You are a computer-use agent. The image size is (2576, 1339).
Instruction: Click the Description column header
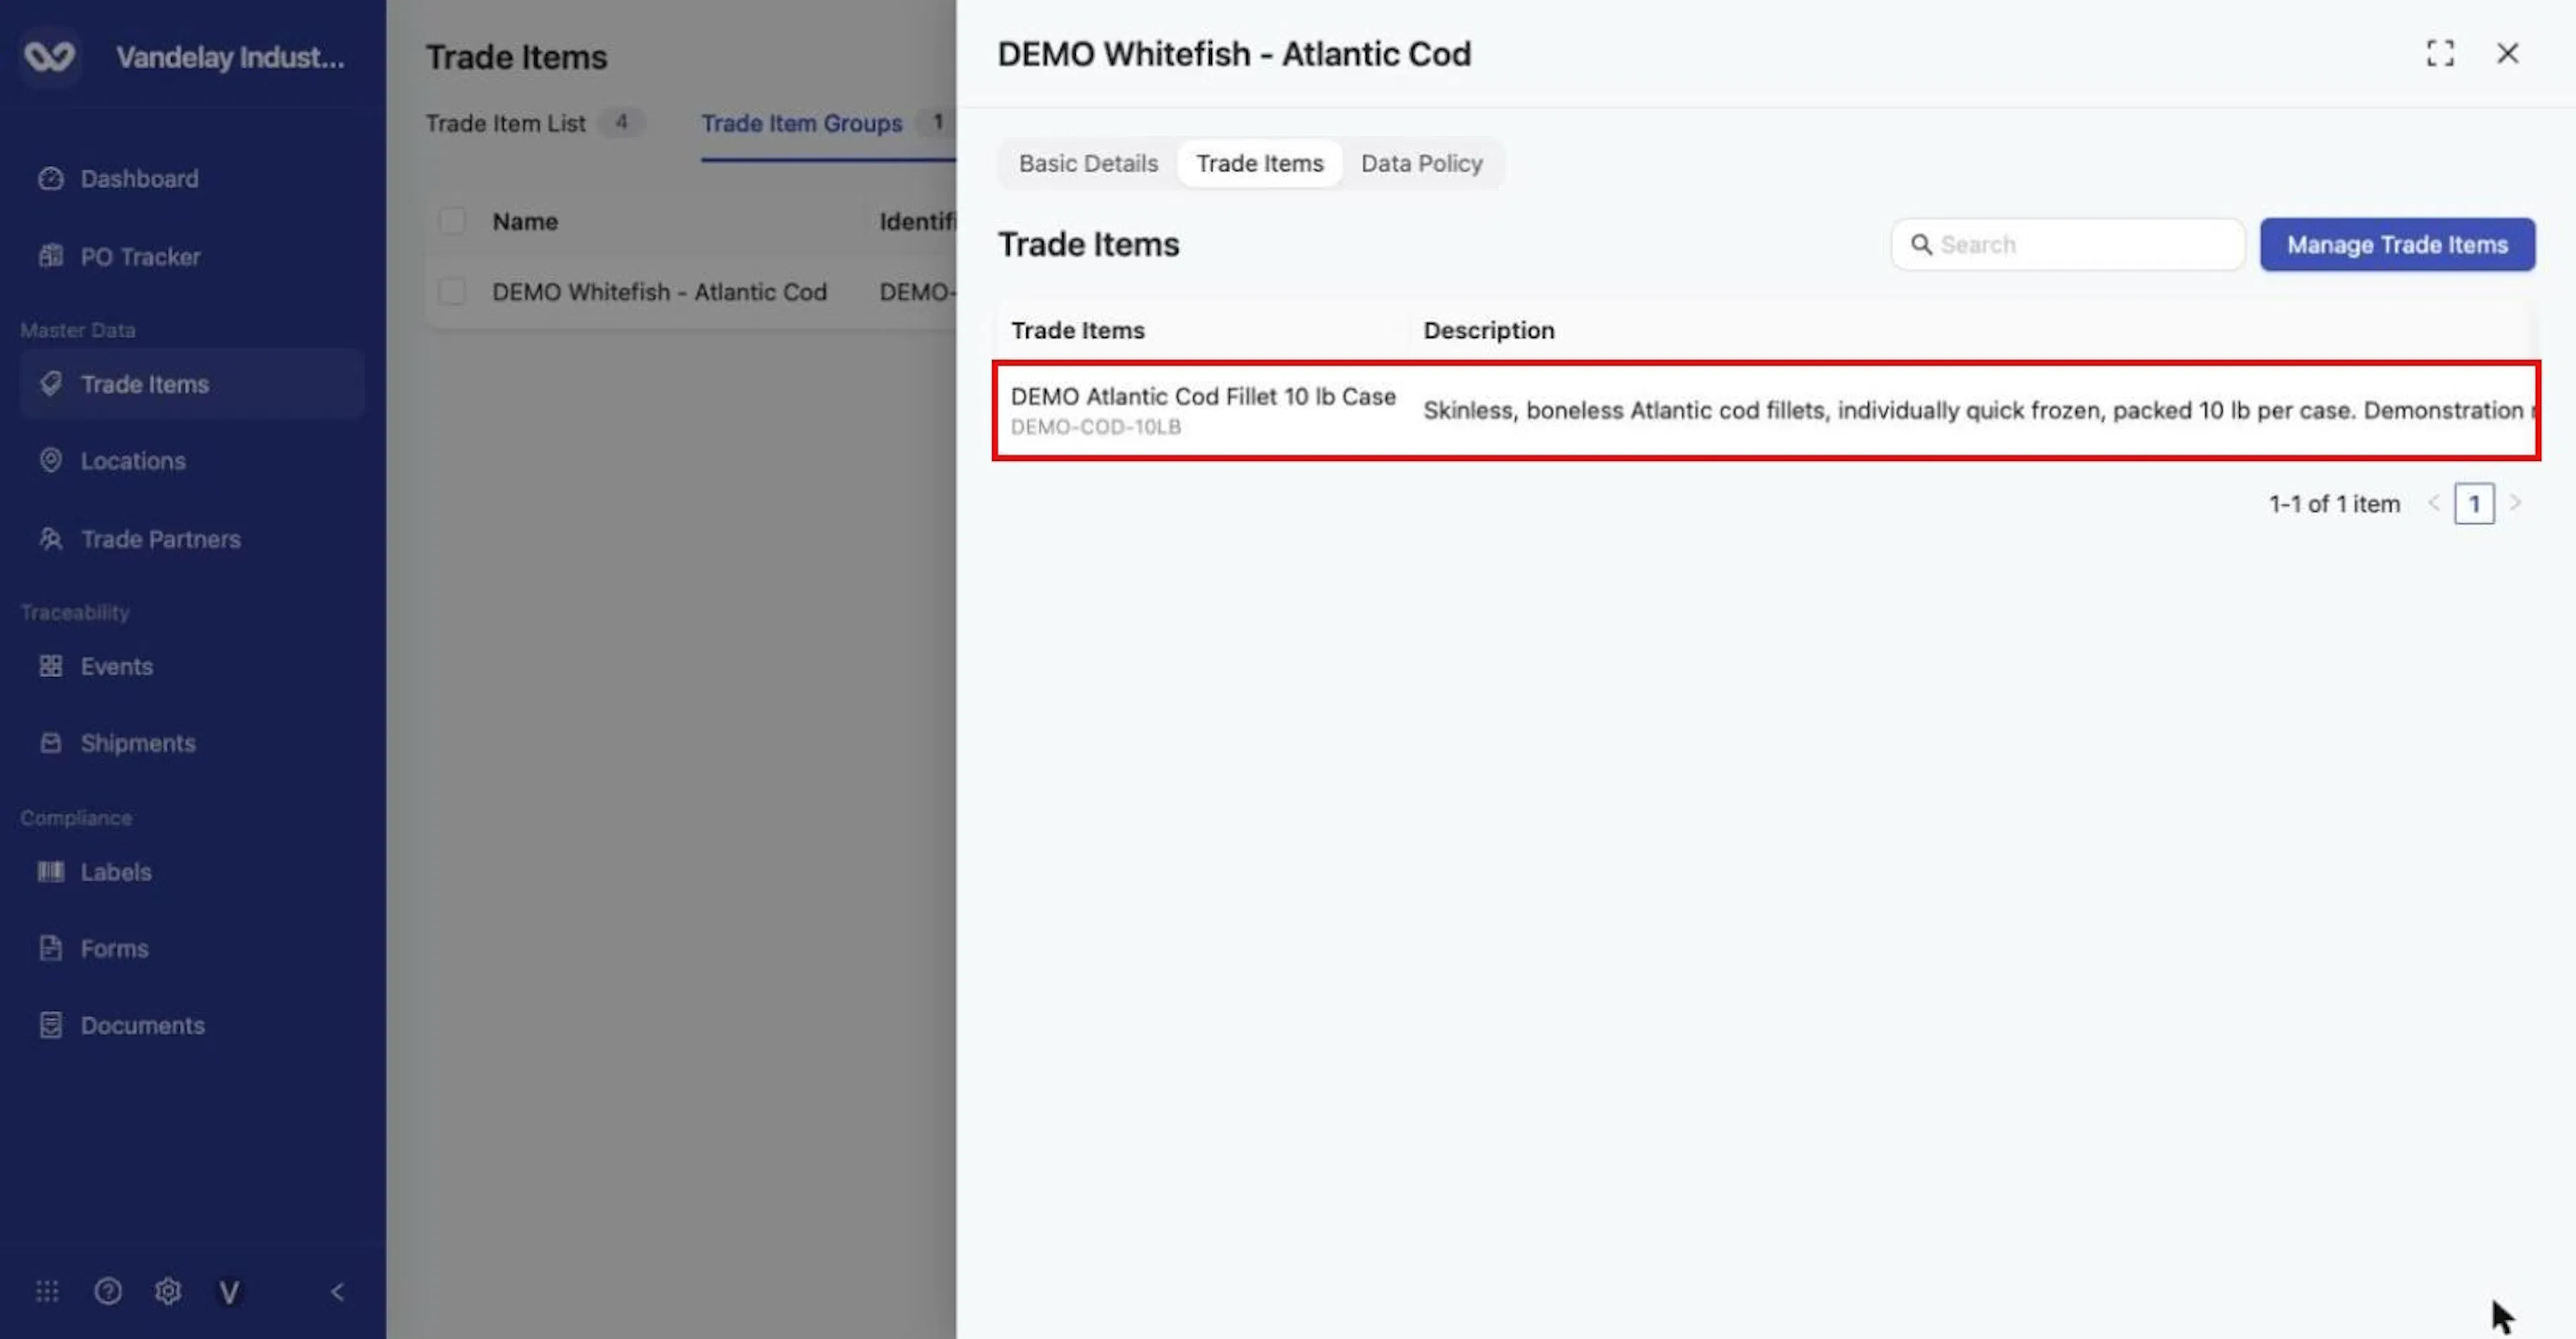1488,330
